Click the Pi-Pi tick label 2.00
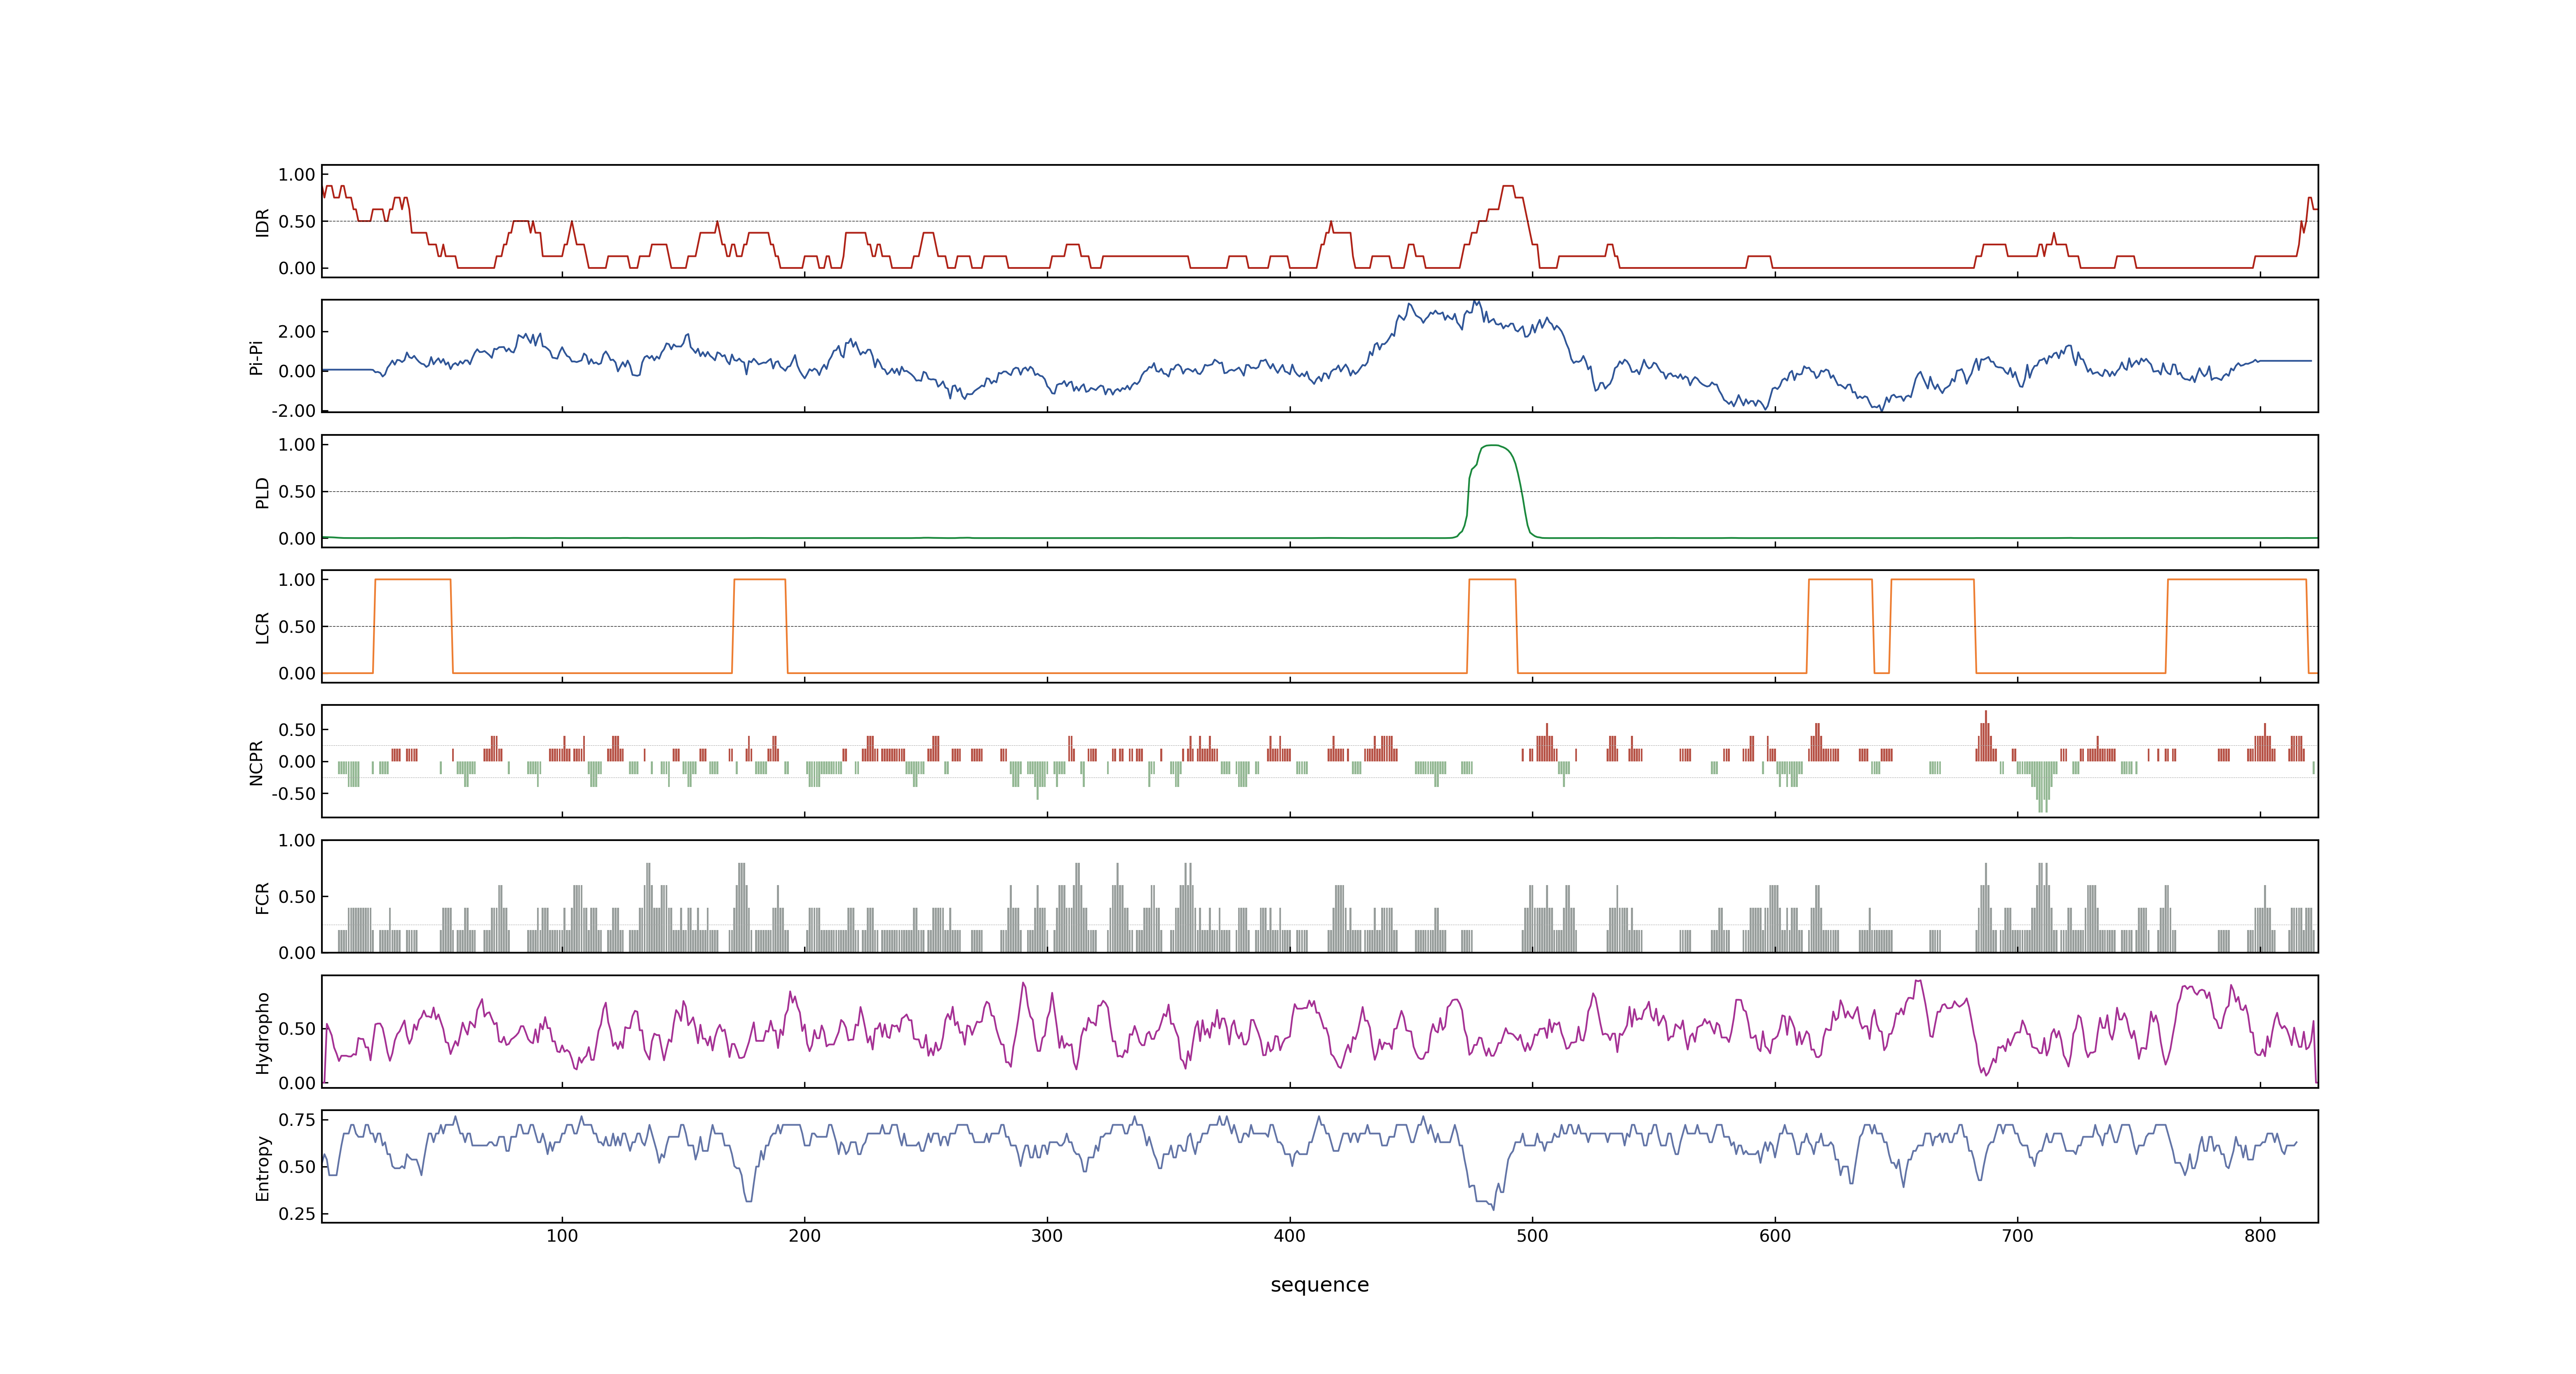The image size is (2576, 1374). coord(297,332)
